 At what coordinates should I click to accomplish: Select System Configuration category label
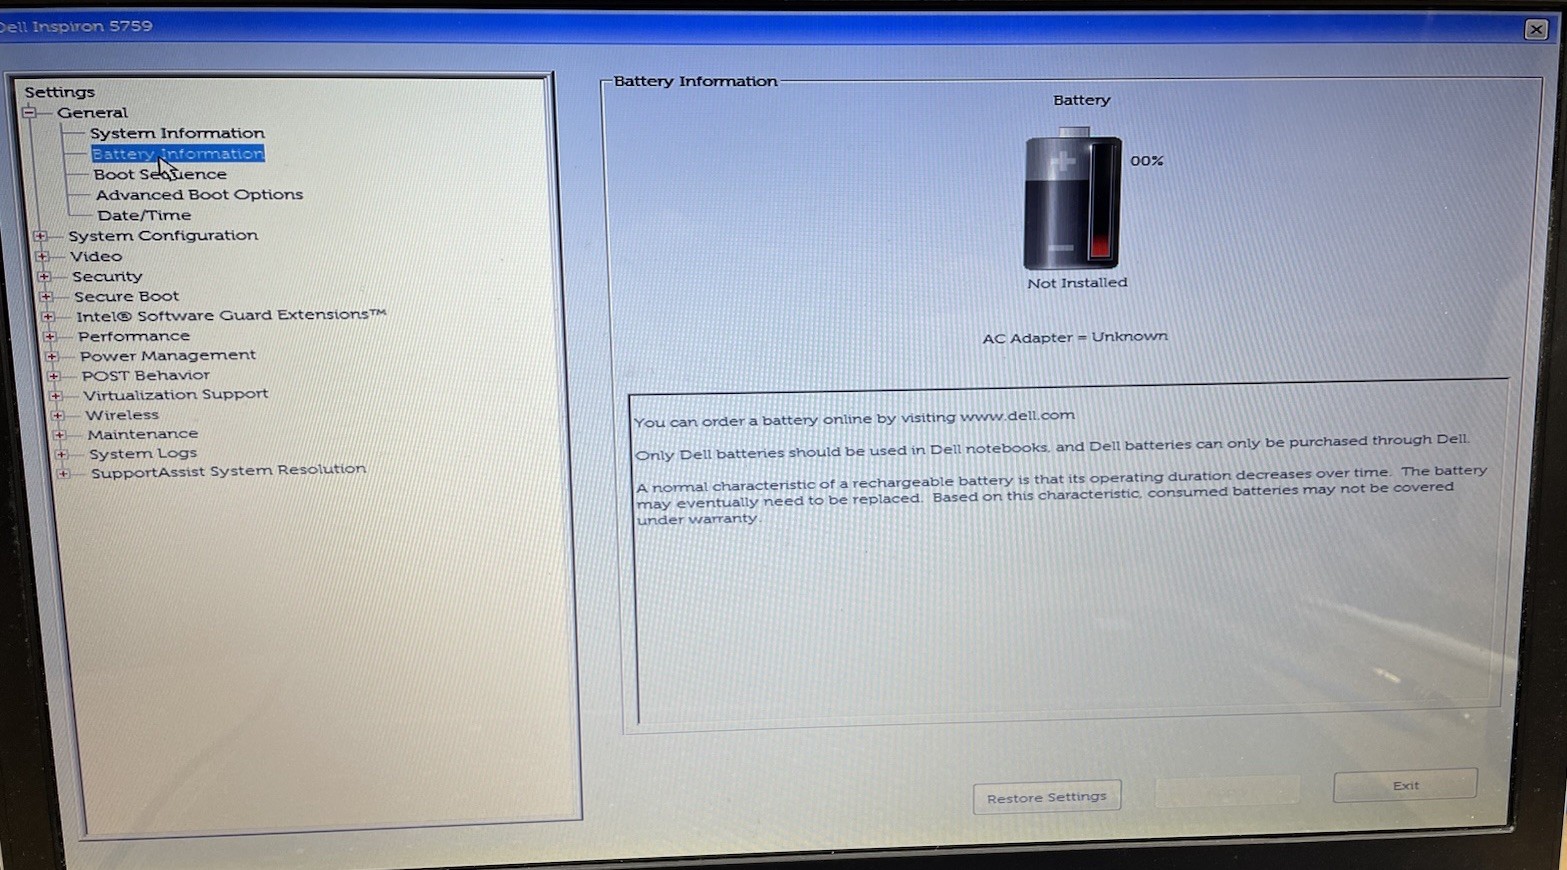163,236
